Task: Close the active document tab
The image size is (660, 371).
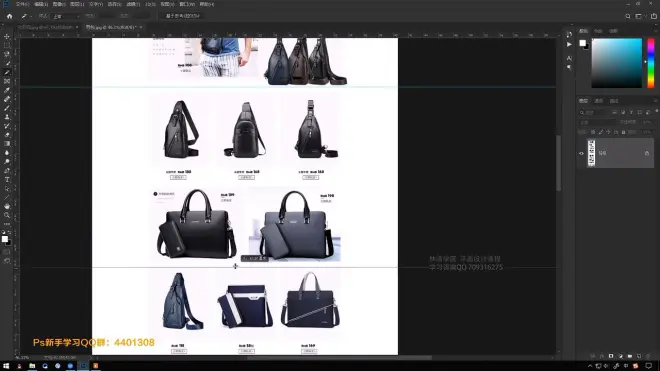Action: click(x=141, y=27)
